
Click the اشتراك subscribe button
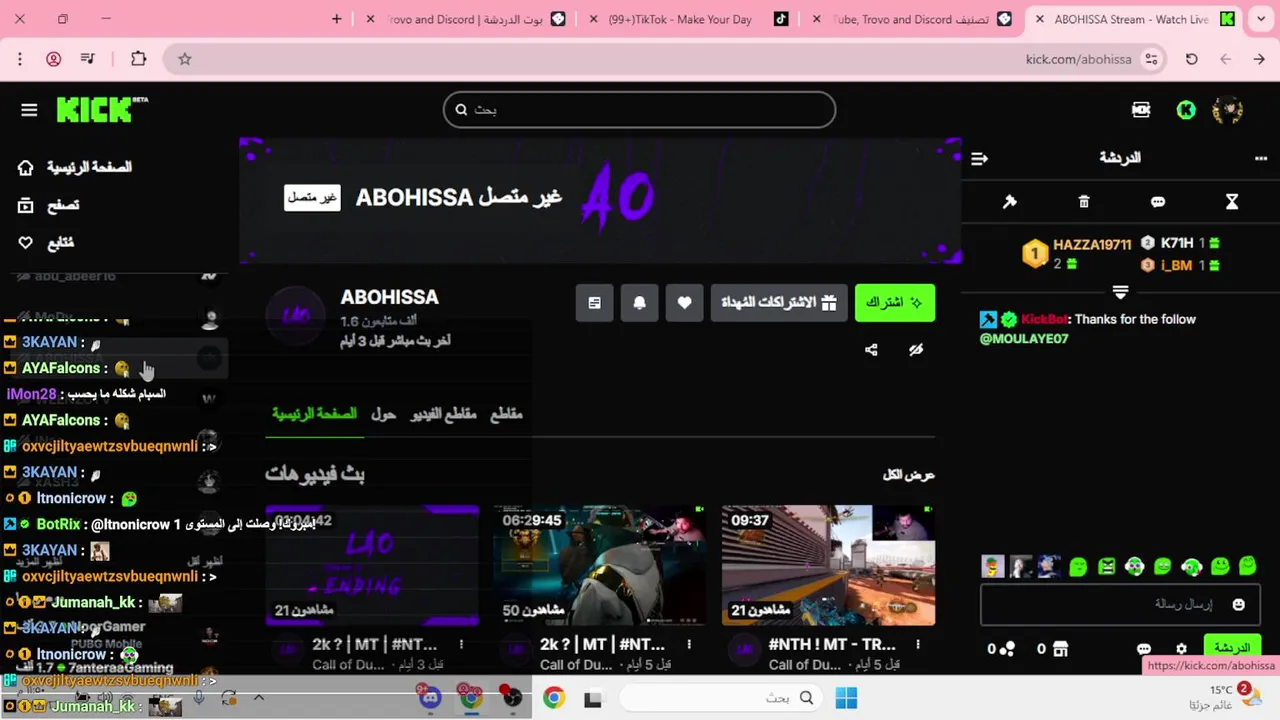pos(895,303)
